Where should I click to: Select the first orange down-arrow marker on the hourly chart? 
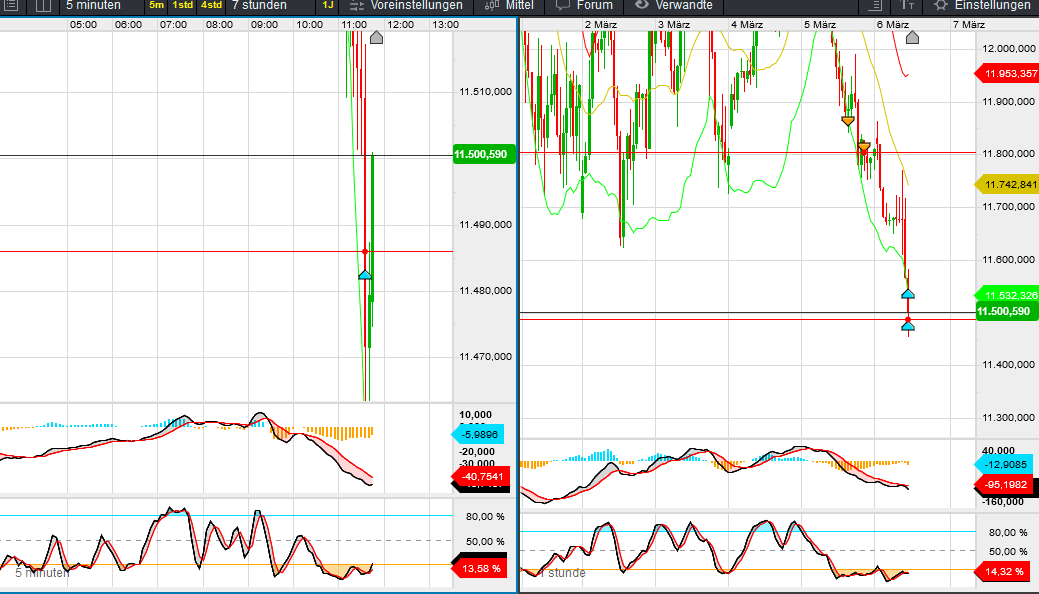pos(848,121)
